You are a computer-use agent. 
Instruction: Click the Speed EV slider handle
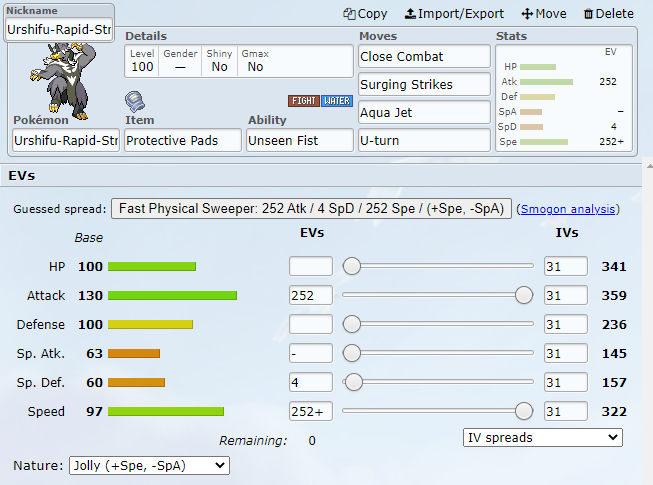[524, 411]
